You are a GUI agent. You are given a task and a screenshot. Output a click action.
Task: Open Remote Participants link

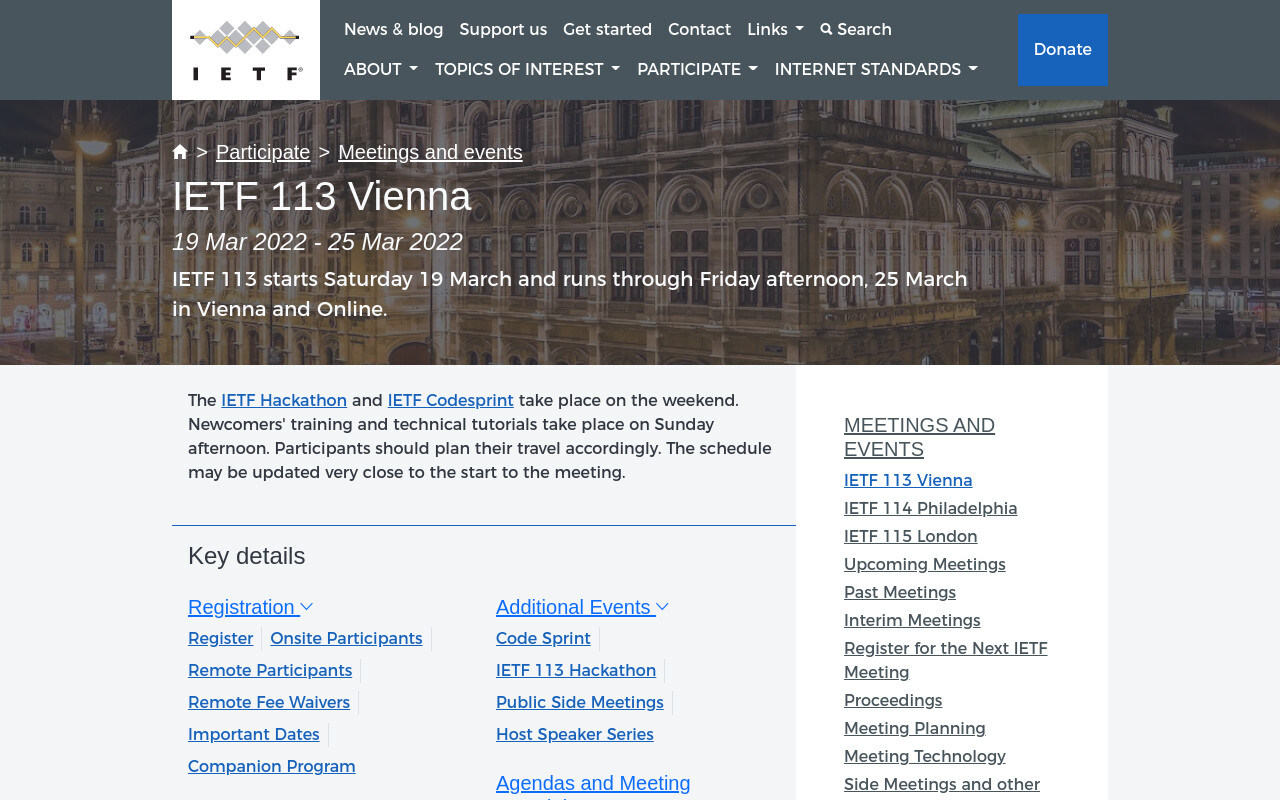270,670
